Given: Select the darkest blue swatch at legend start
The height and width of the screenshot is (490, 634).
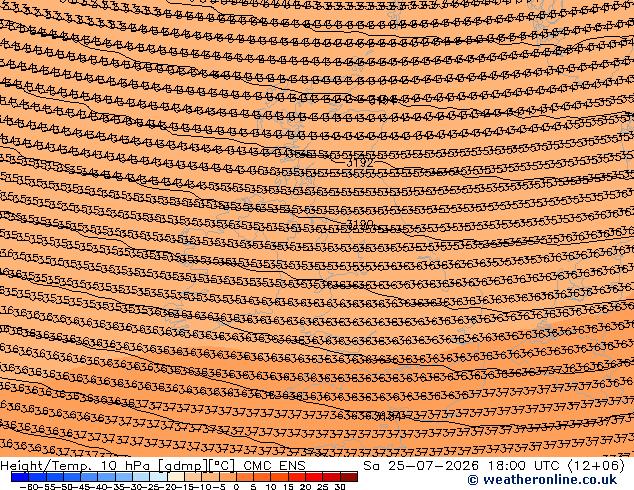Looking at the screenshot, I should (x=20, y=476).
